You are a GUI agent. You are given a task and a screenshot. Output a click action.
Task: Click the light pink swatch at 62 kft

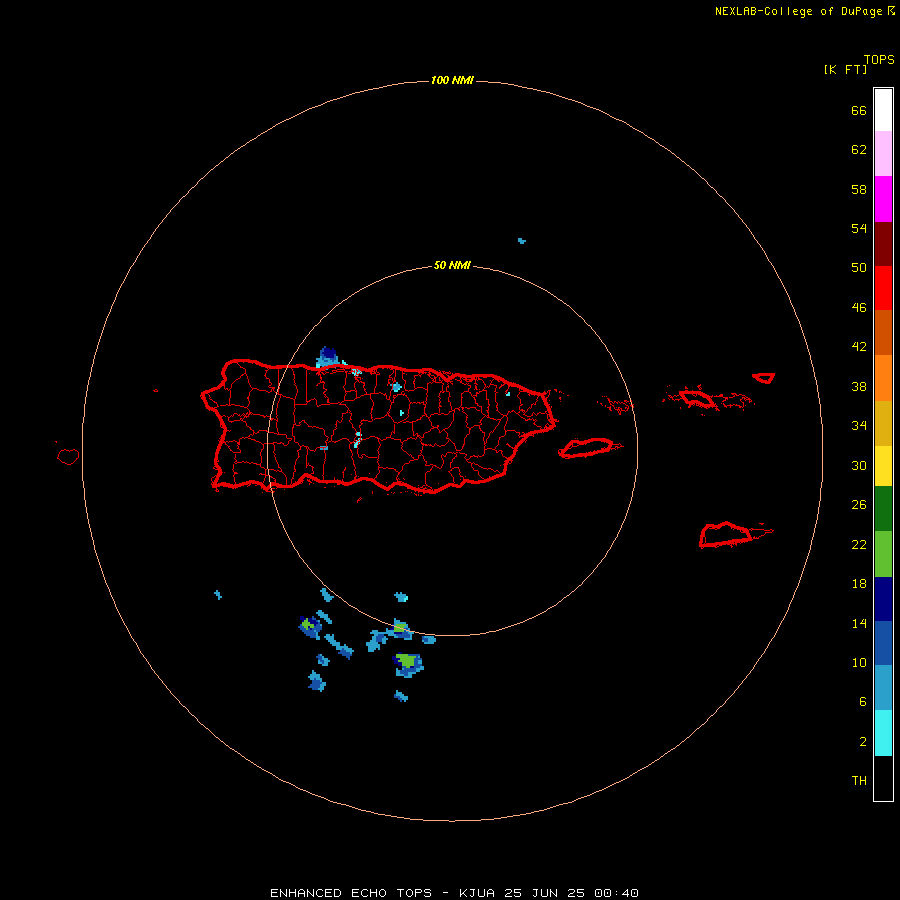pos(883,153)
